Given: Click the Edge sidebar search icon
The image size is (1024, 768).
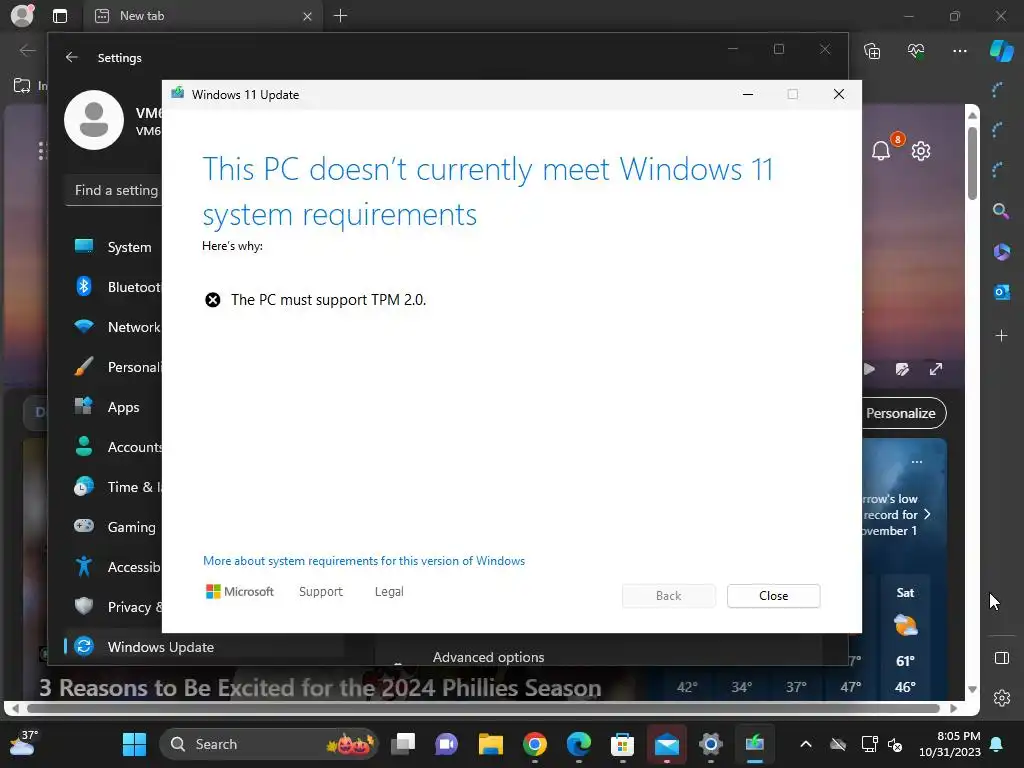Looking at the screenshot, I should [x=1000, y=210].
